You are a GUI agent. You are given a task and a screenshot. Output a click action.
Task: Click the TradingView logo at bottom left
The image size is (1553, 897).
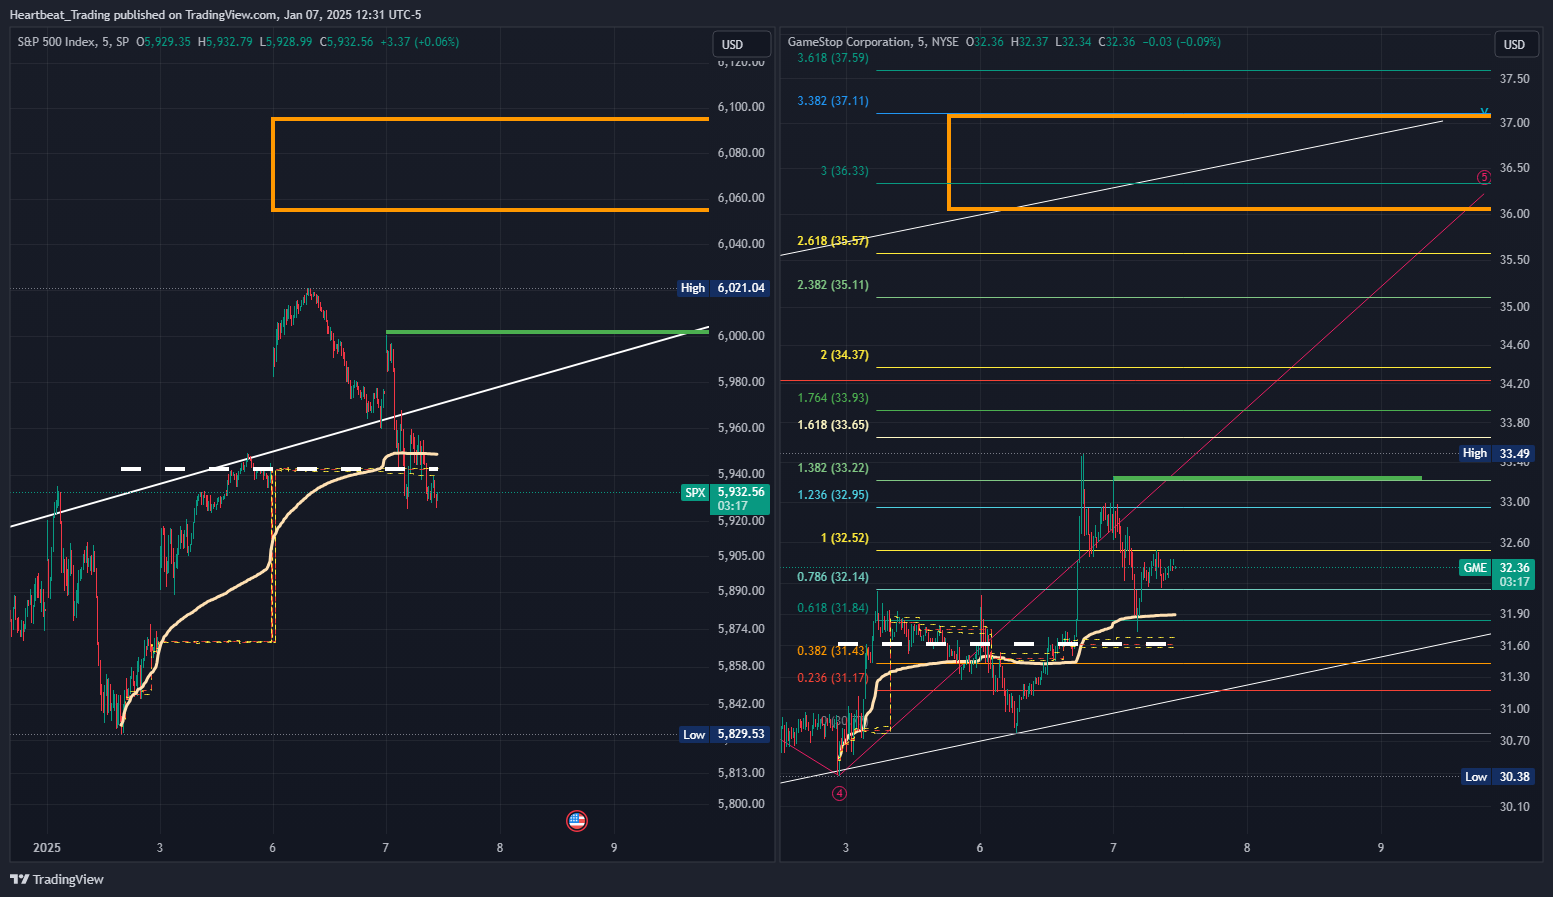pyautogui.click(x=57, y=880)
